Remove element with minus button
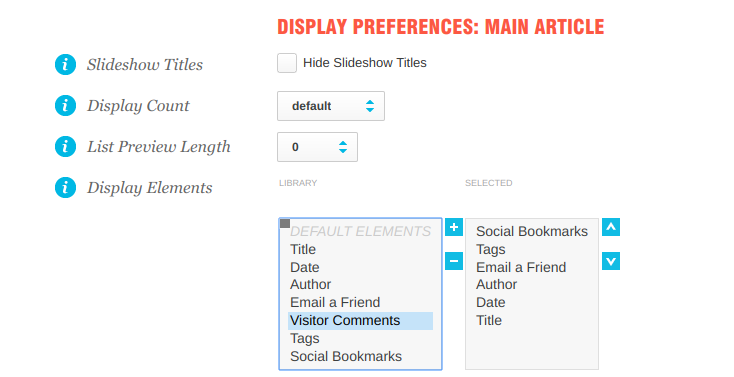 [454, 261]
